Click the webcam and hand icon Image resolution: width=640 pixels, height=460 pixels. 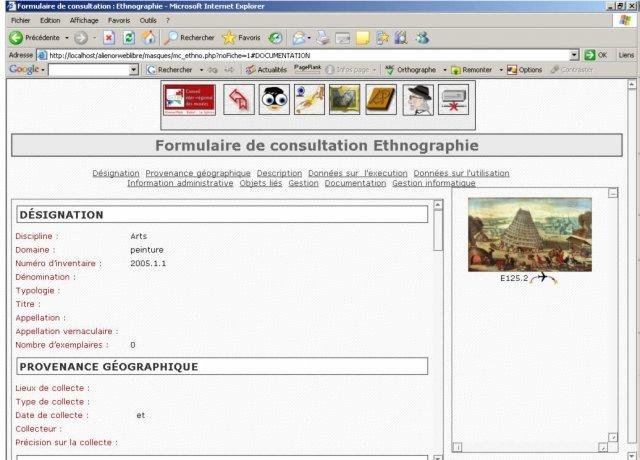[309, 100]
